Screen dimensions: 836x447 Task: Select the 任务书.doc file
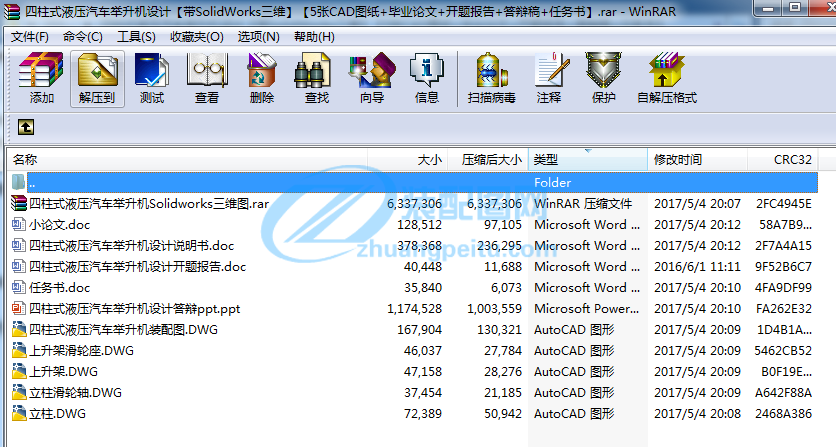[x=59, y=288]
